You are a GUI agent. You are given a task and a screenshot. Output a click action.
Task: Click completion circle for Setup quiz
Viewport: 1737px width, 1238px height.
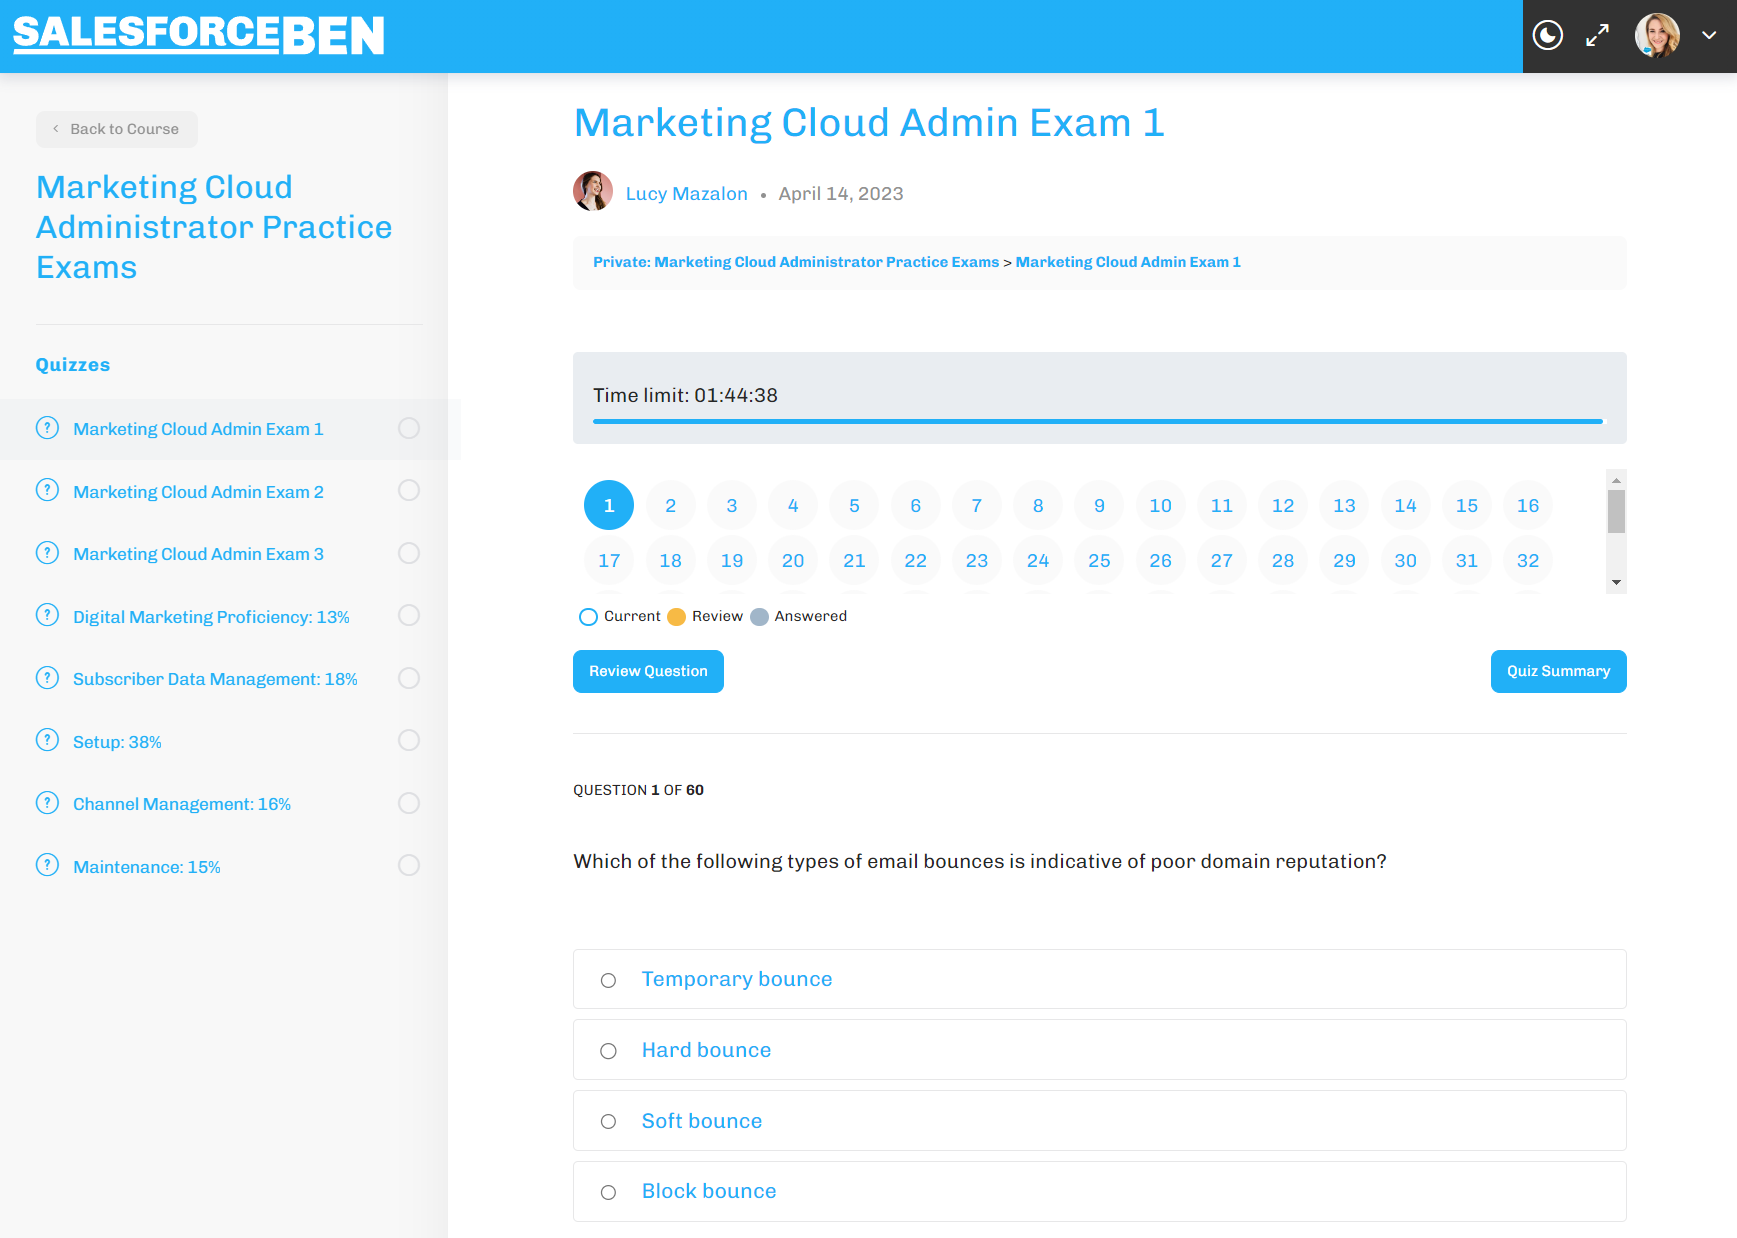click(x=409, y=740)
